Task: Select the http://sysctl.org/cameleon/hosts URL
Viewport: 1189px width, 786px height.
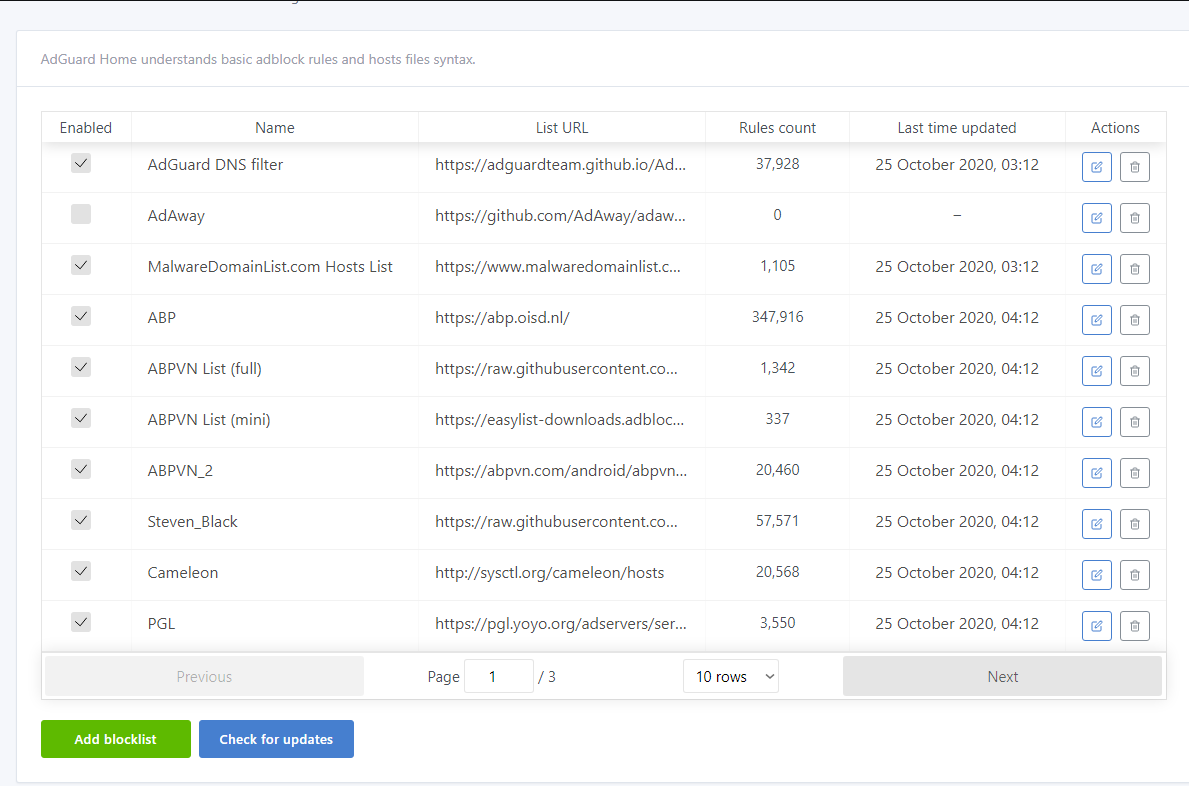Action: click(550, 573)
